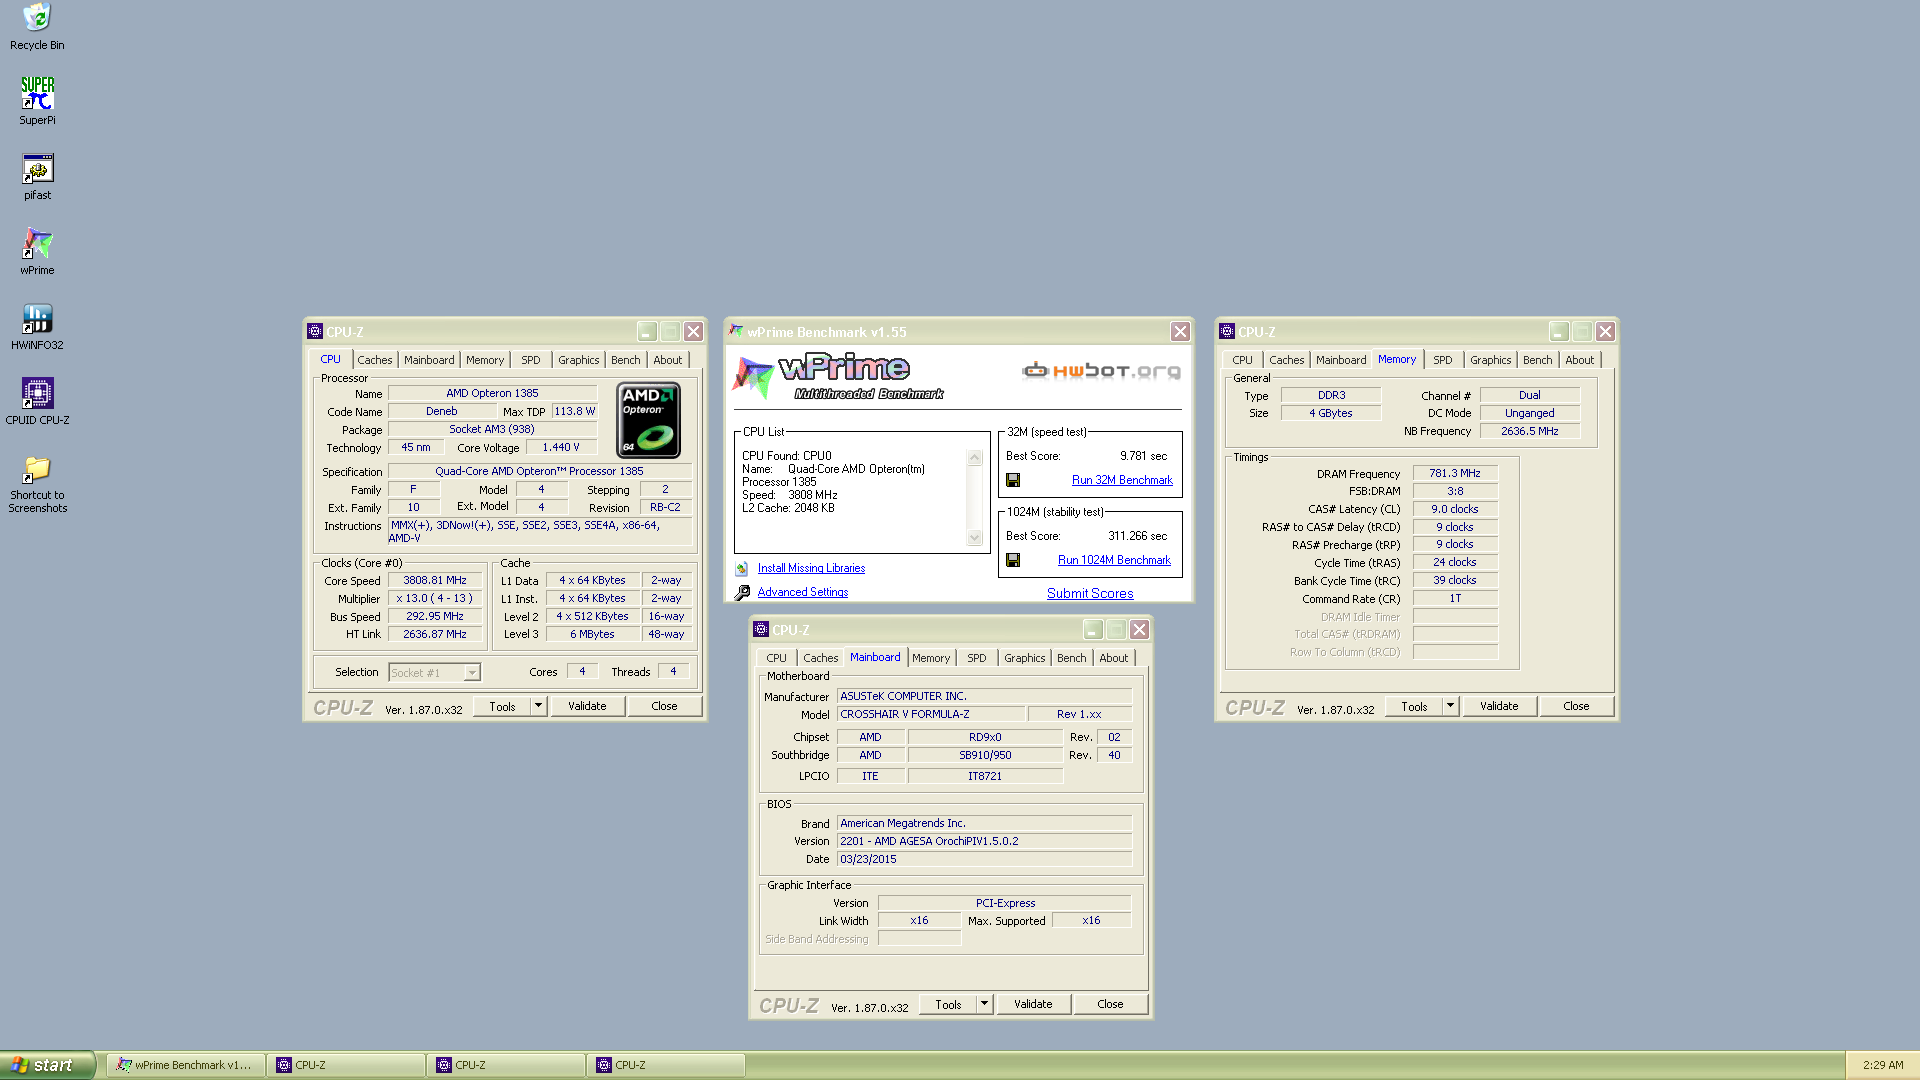The height and width of the screenshot is (1080, 1920).
Task: Open the Recycle Bin desktop icon
Action: [37, 18]
